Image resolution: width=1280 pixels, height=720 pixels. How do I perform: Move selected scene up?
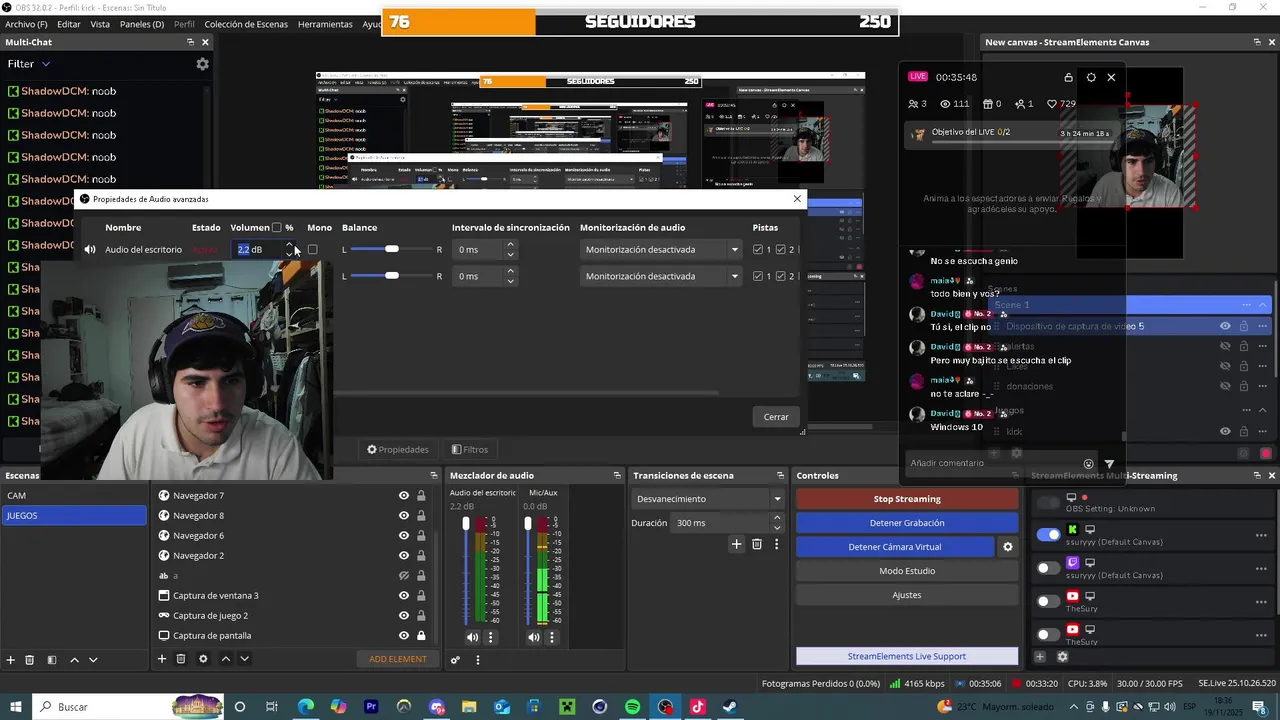pos(74,659)
